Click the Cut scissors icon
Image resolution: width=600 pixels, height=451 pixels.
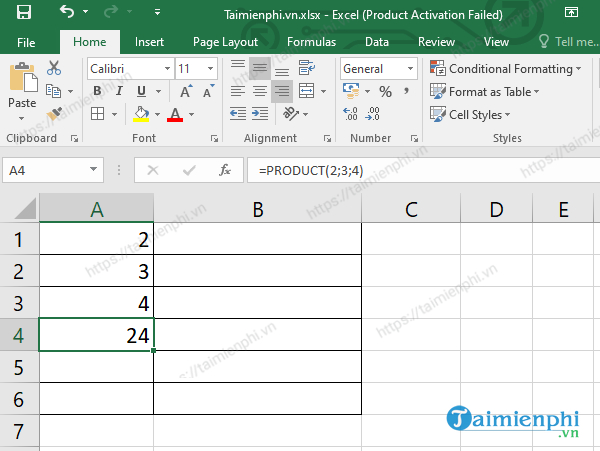click(x=54, y=68)
